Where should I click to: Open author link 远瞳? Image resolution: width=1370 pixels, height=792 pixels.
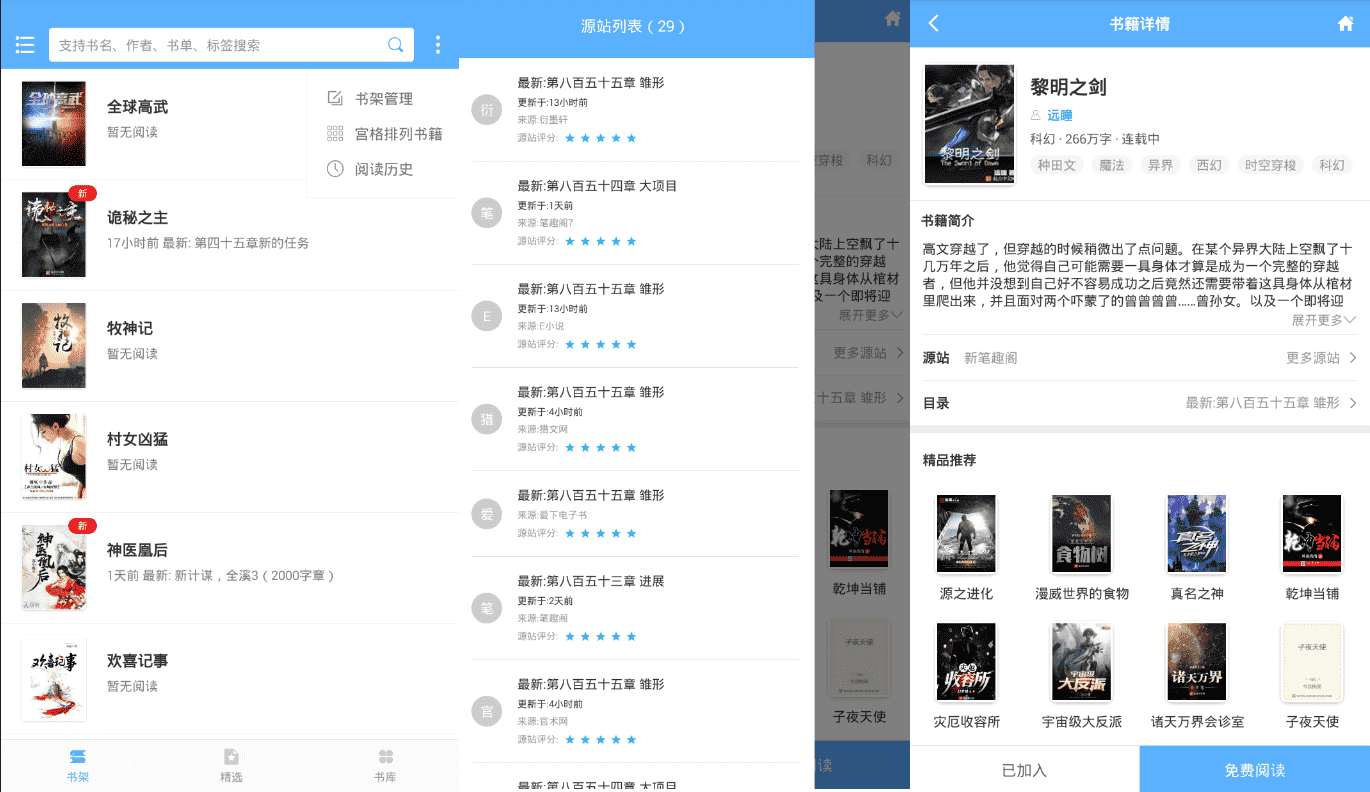pos(1059,116)
